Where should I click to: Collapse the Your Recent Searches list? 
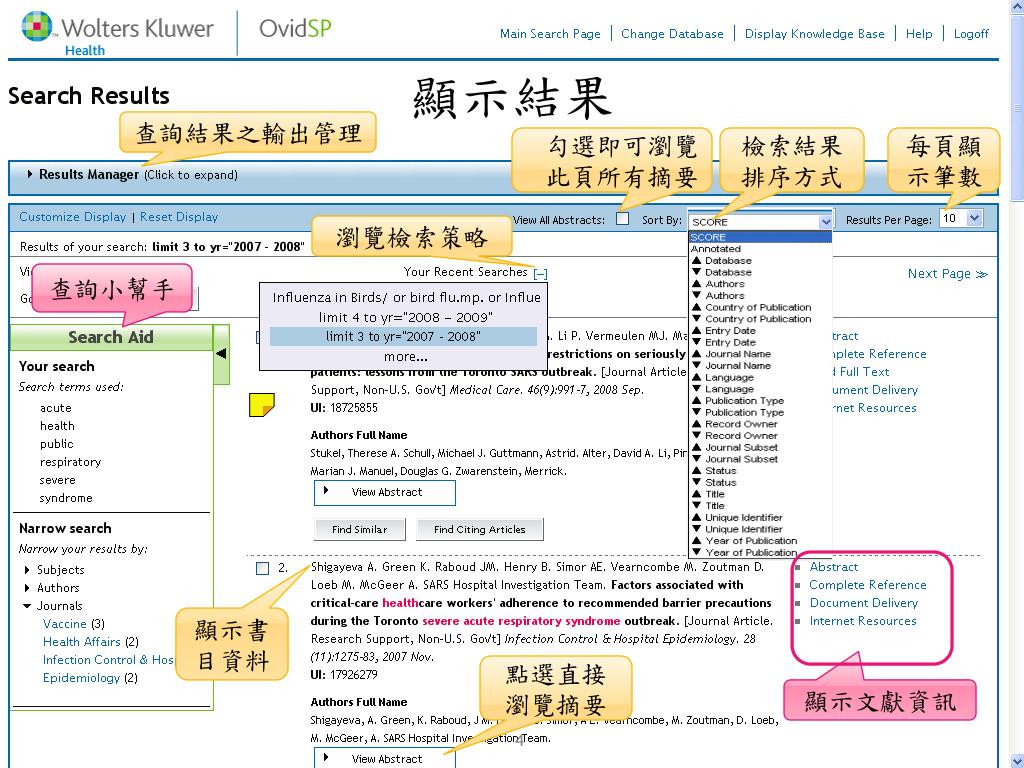(x=541, y=274)
